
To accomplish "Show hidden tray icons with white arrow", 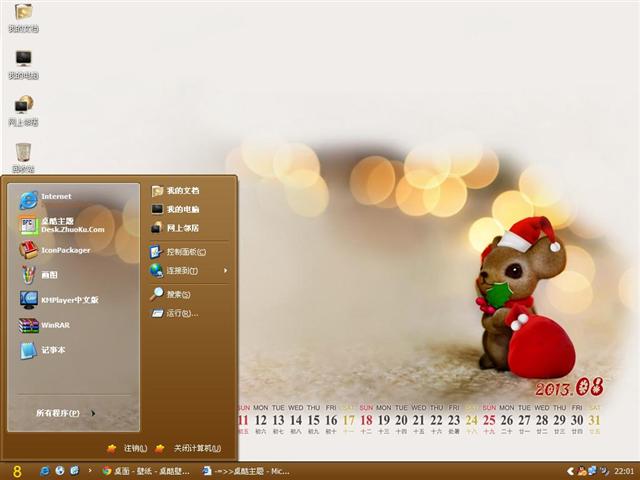I will click(x=571, y=471).
